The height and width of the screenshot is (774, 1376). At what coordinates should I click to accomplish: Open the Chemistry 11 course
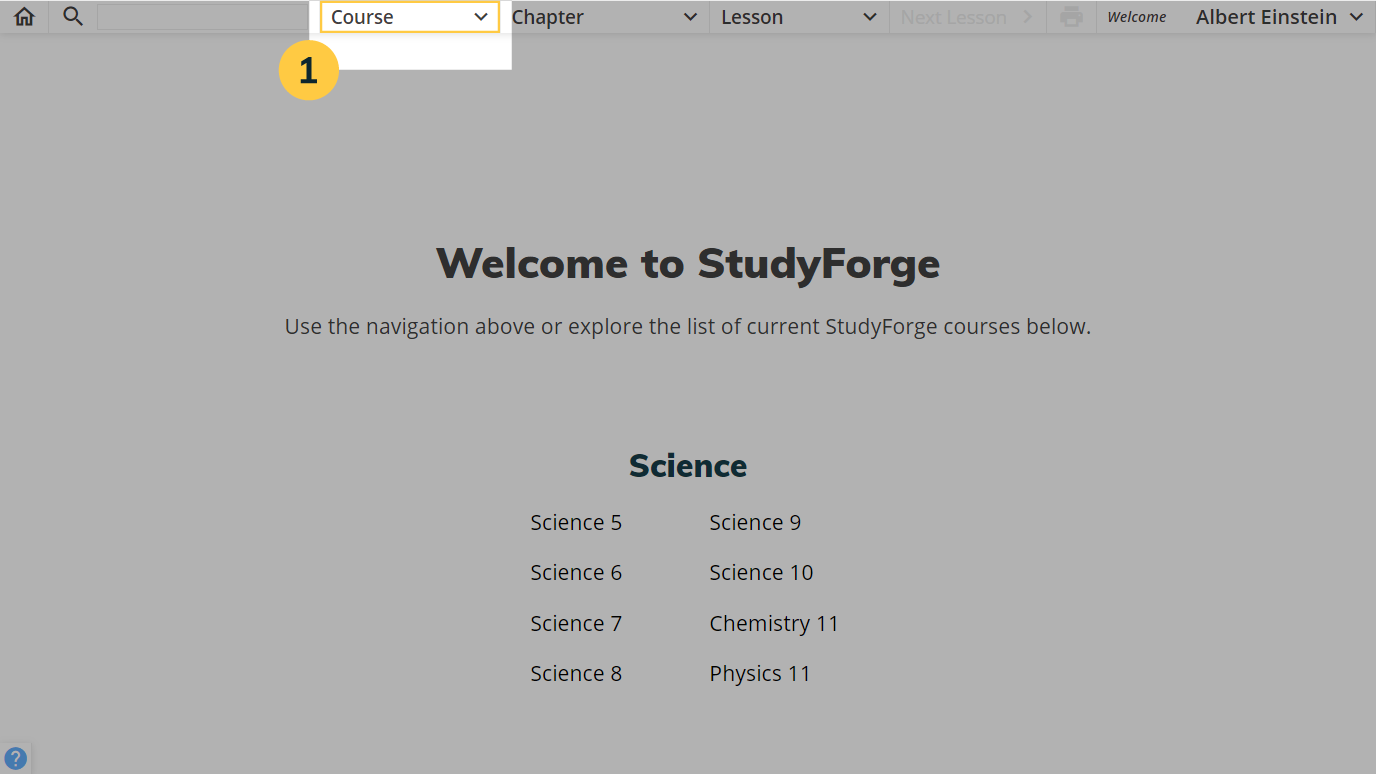coord(774,622)
